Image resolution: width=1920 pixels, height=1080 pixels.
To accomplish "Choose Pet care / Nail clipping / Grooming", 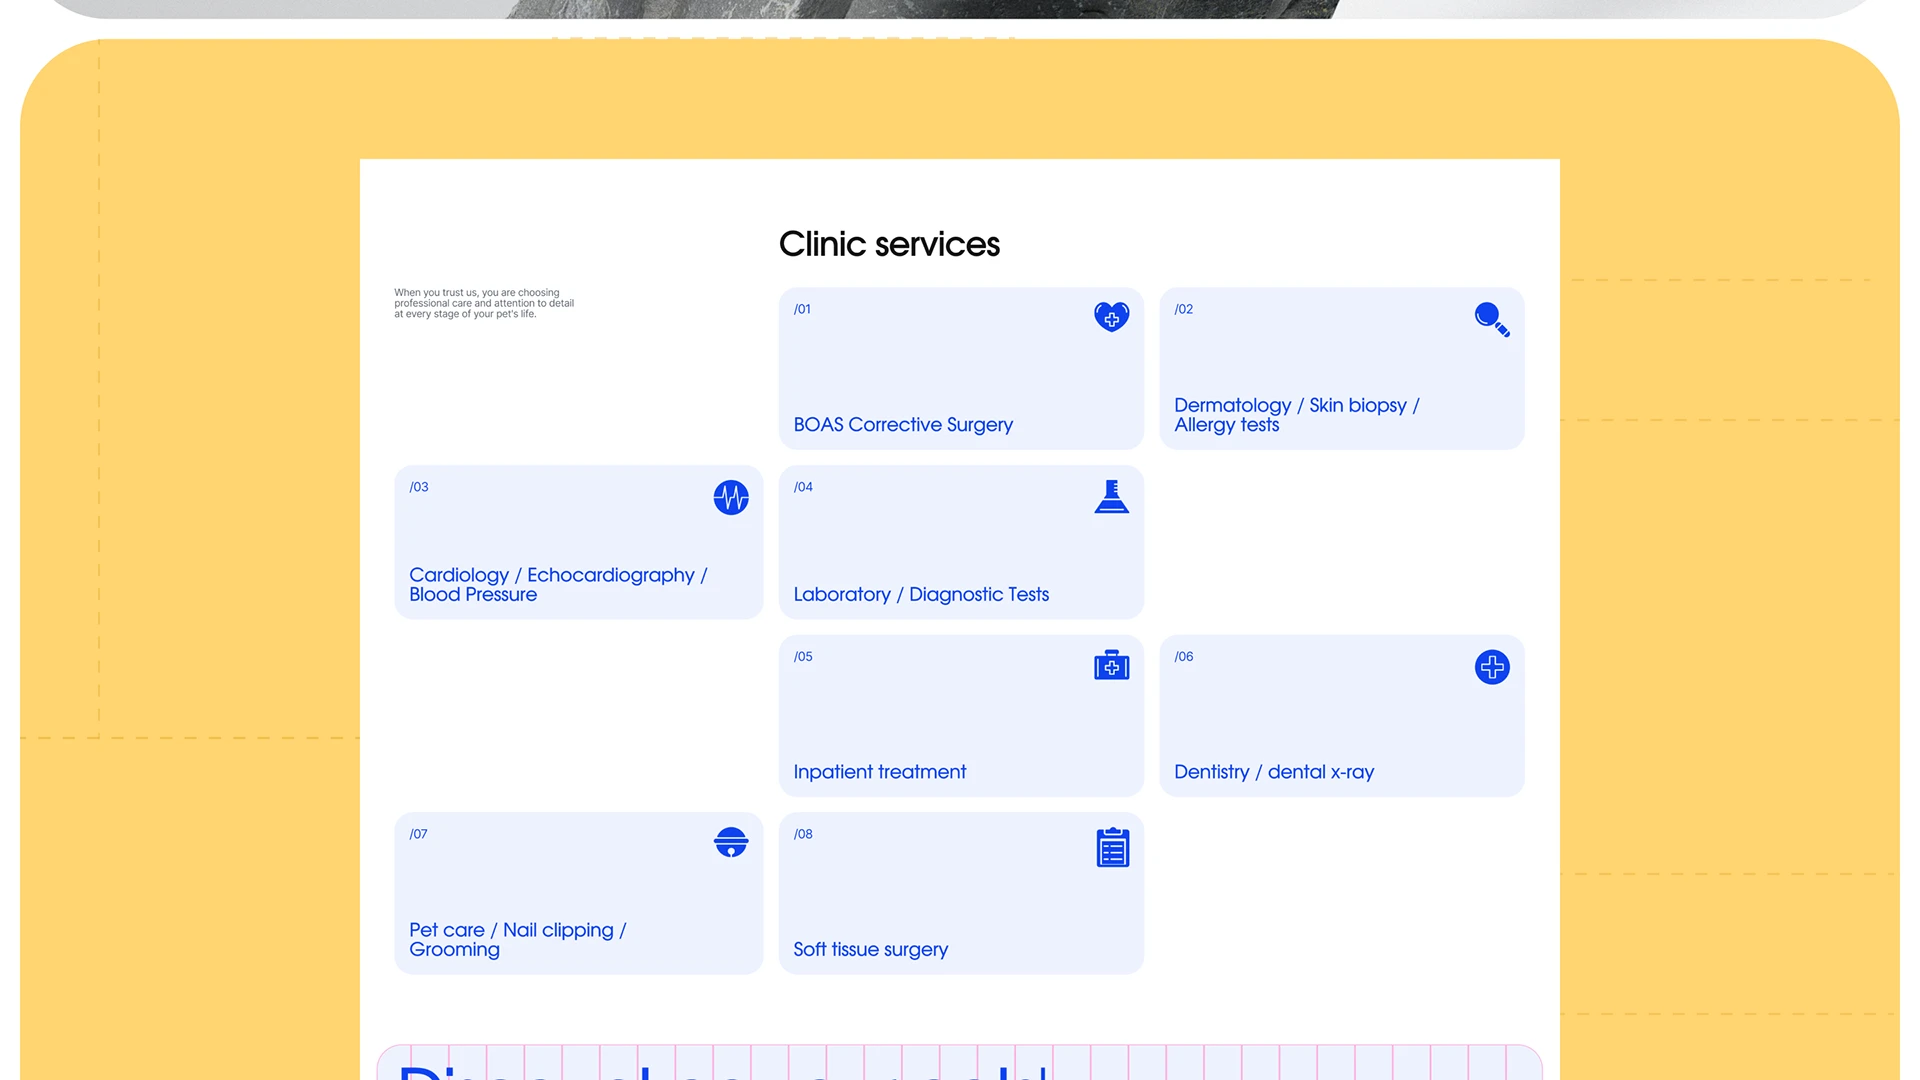I will pyautogui.click(x=517, y=939).
